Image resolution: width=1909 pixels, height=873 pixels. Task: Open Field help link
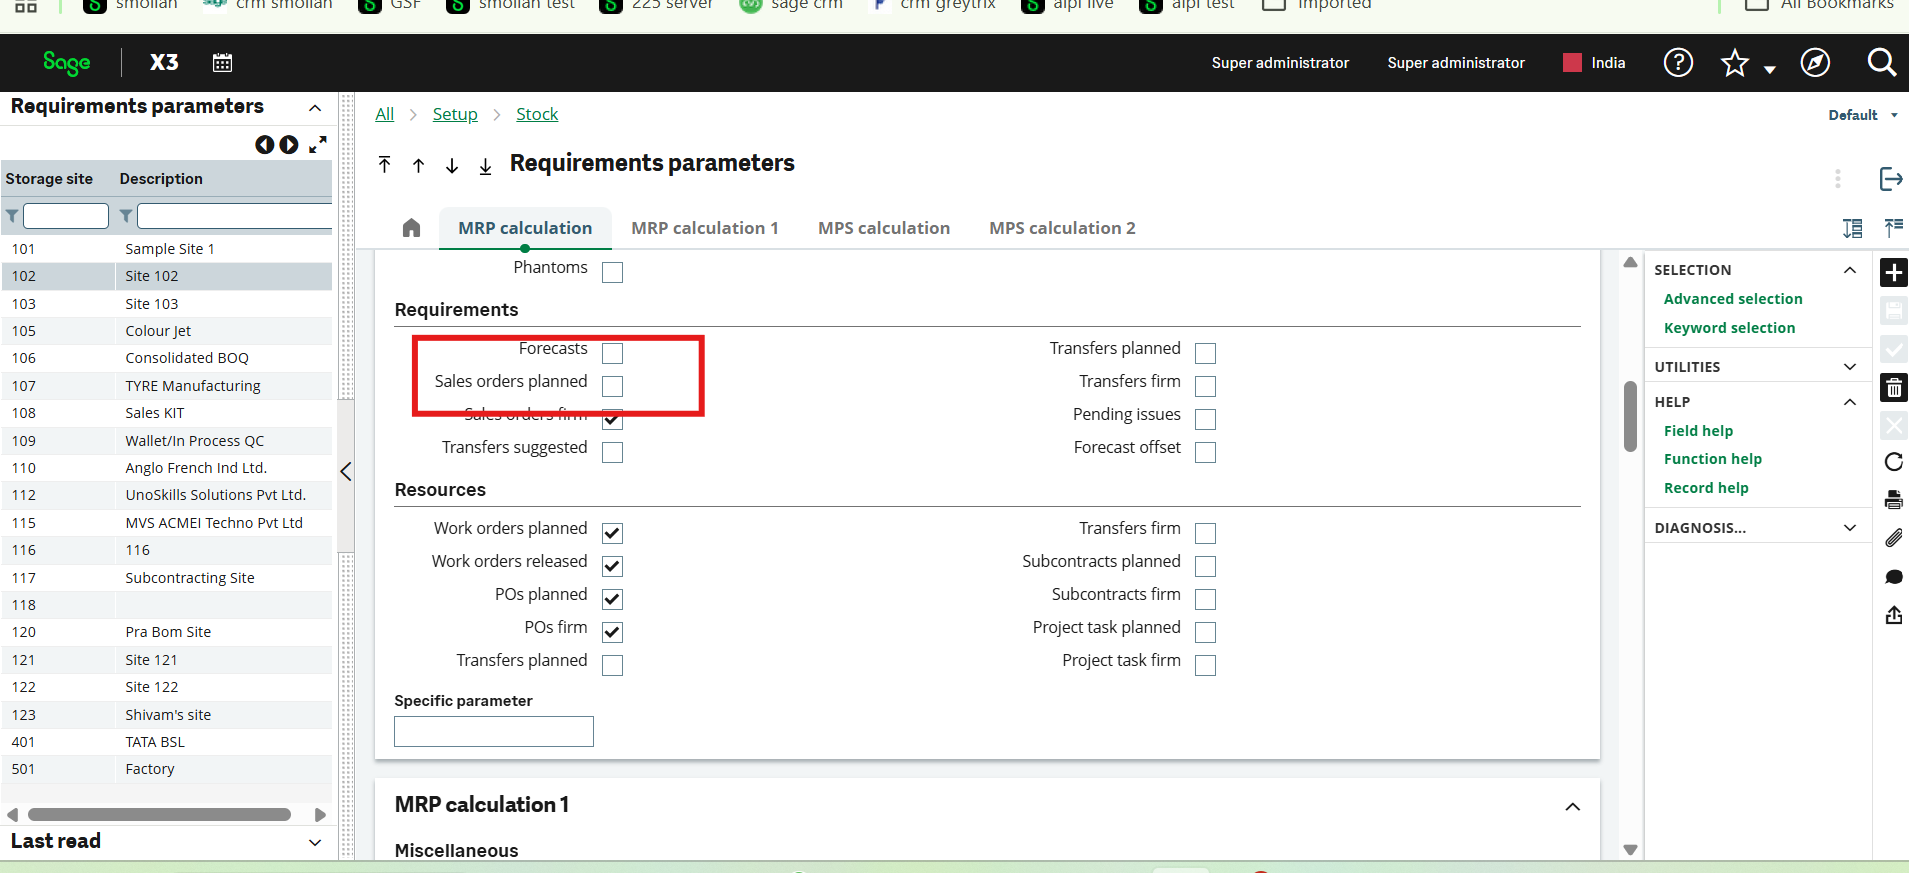(1698, 431)
